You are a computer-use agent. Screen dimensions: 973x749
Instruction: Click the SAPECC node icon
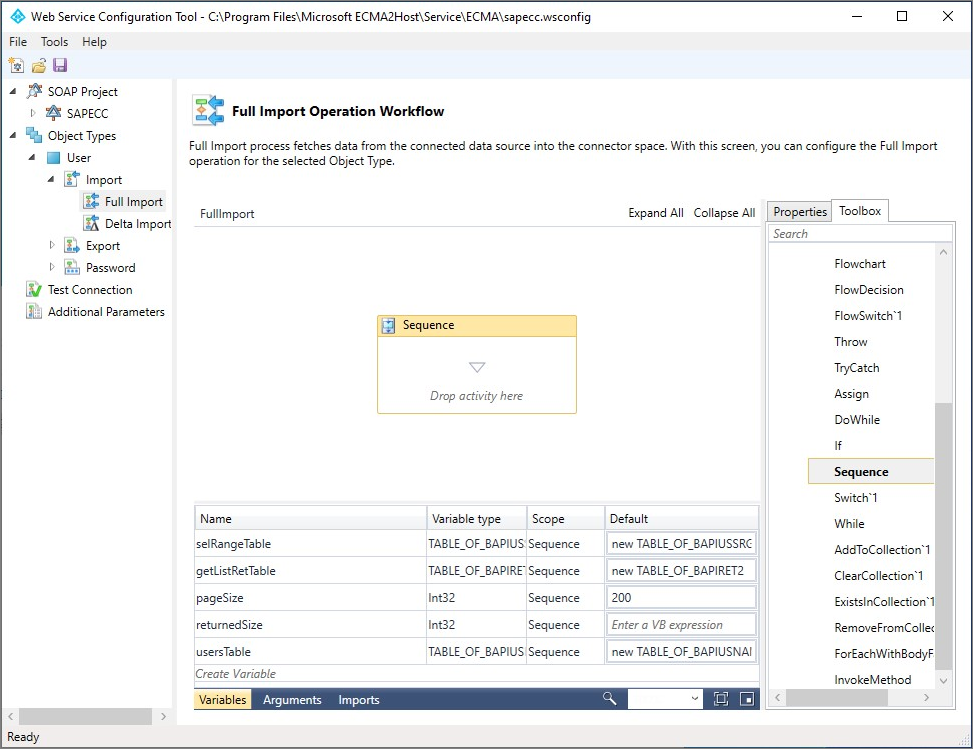click(x=54, y=113)
